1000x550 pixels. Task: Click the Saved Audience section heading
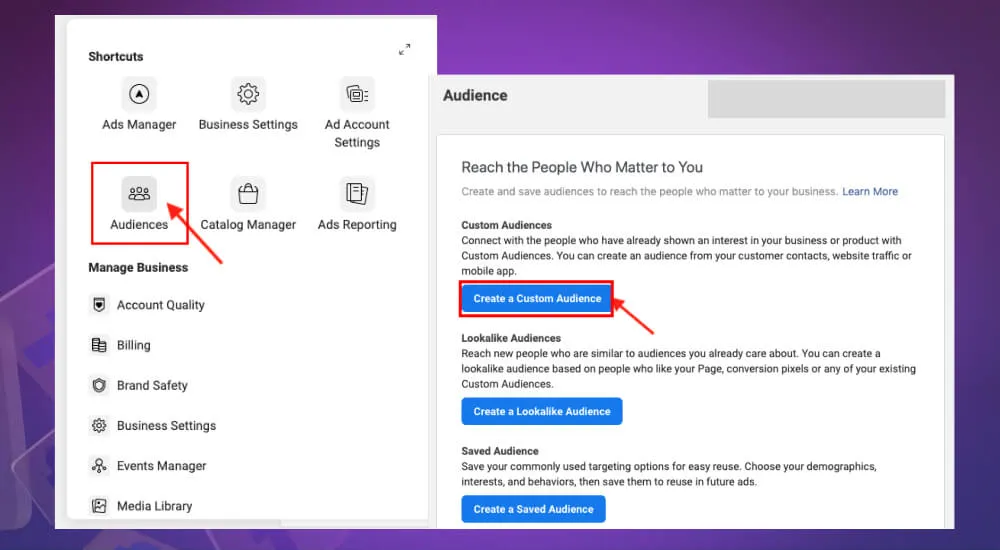[x=500, y=451]
